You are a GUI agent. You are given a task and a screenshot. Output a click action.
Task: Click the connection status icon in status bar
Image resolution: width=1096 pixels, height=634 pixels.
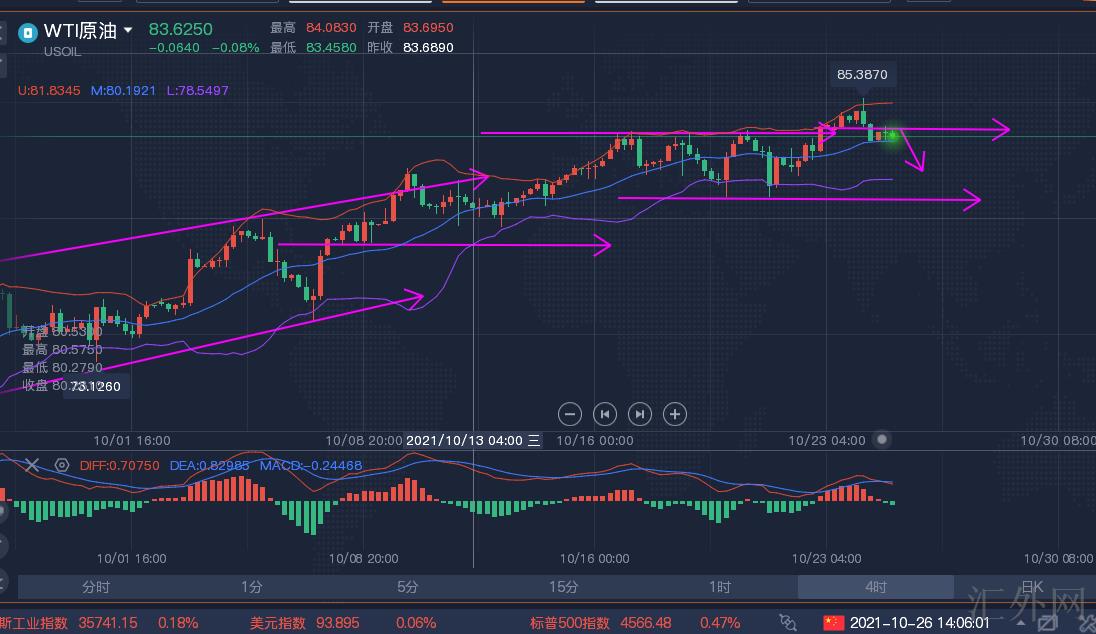[x=788, y=623]
